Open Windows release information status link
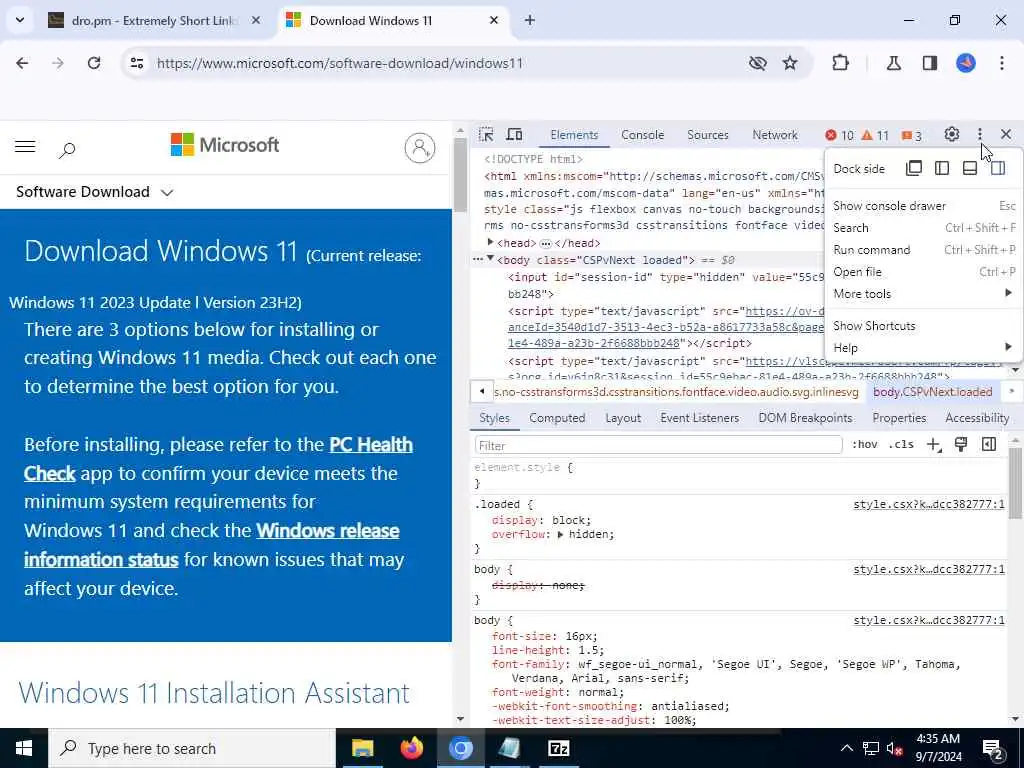This screenshot has width=1024, height=768. tap(212, 545)
